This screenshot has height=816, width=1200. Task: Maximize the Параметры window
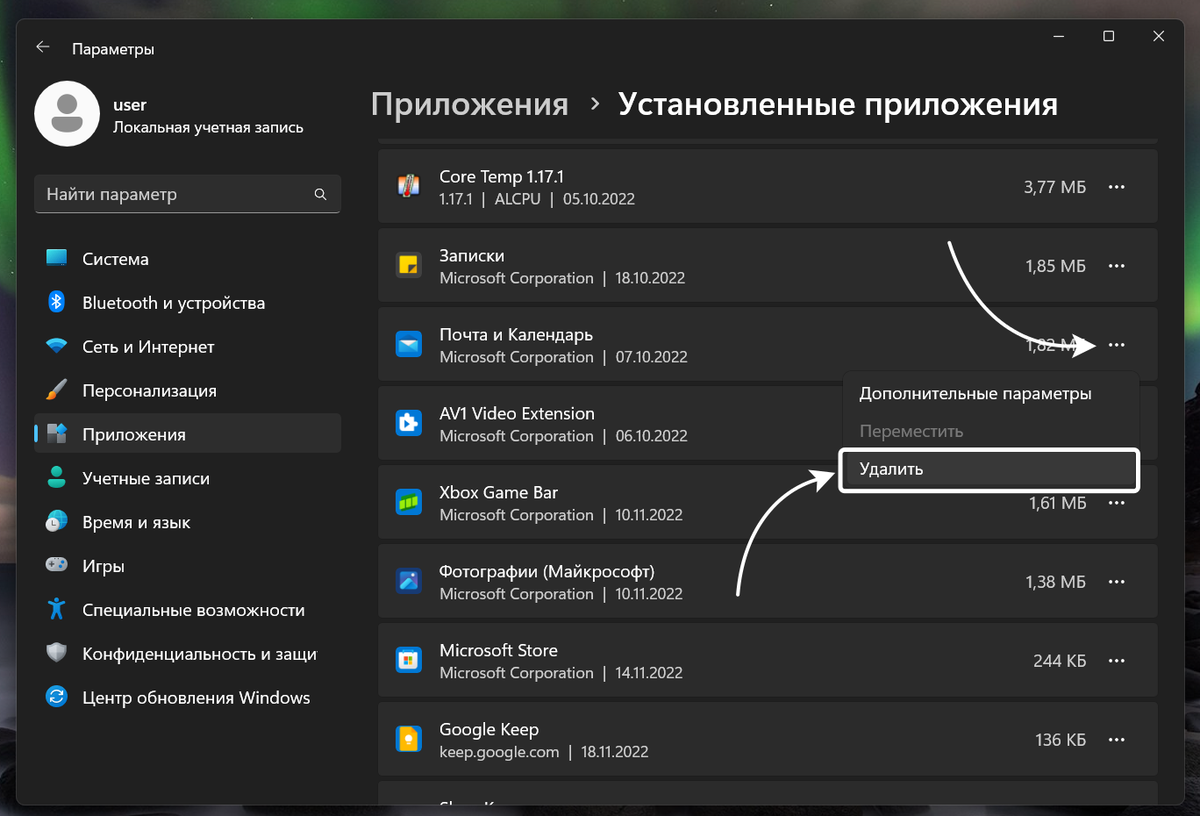point(1108,36)
